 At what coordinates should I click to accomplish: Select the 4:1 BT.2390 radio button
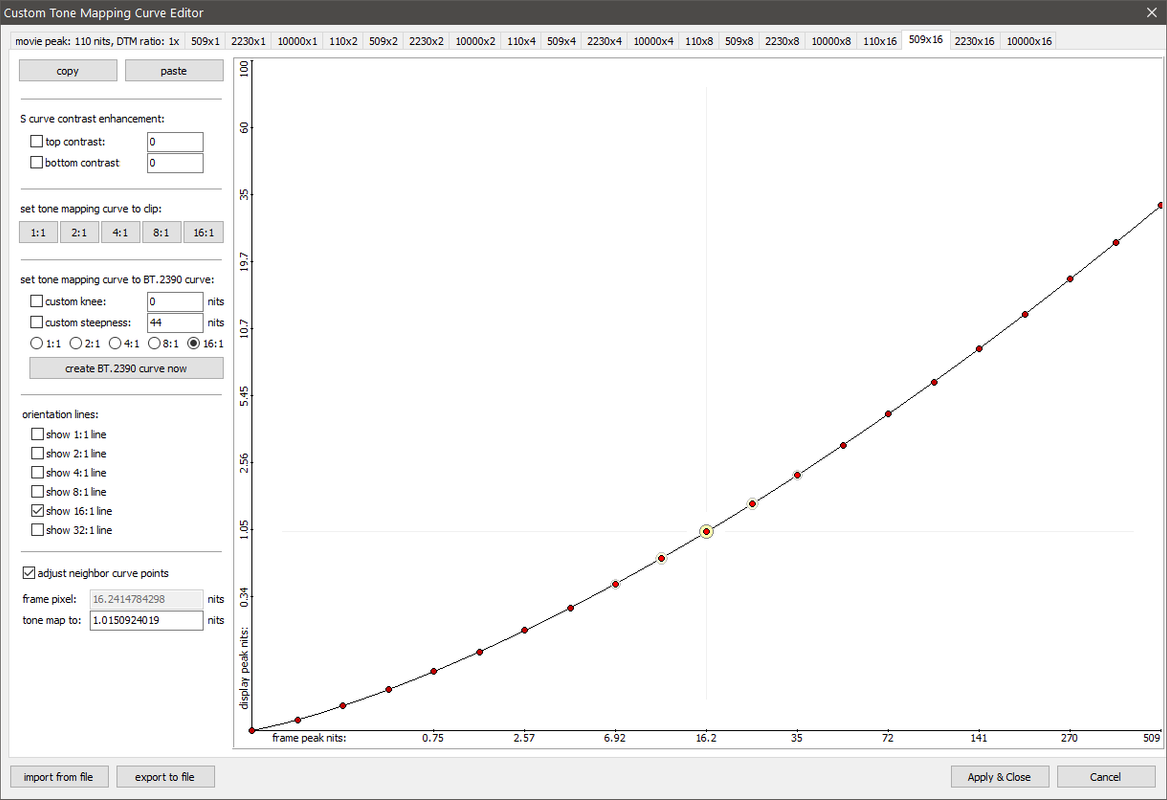coord(115,343)
